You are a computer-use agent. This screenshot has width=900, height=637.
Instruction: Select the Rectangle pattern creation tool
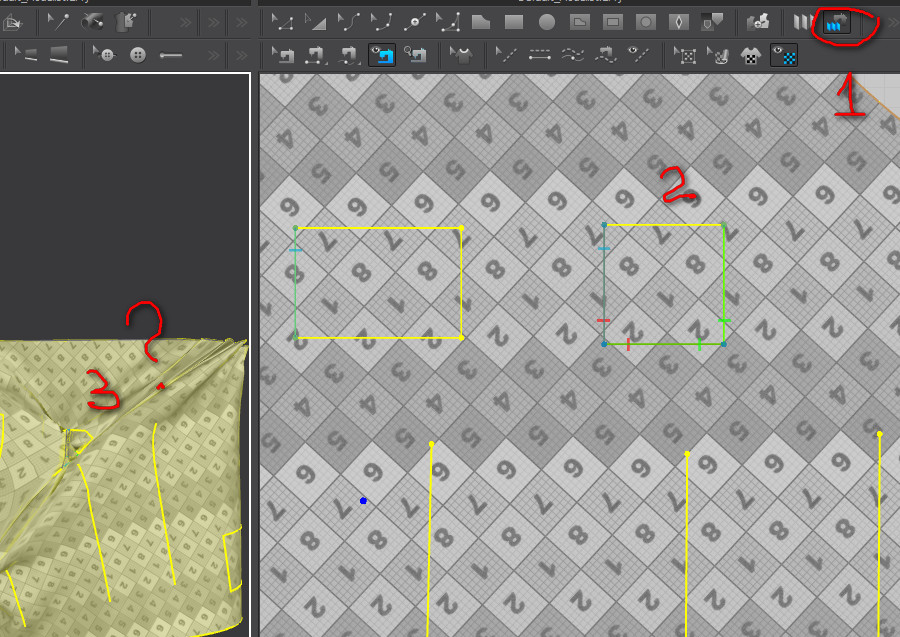pos(514,22)
